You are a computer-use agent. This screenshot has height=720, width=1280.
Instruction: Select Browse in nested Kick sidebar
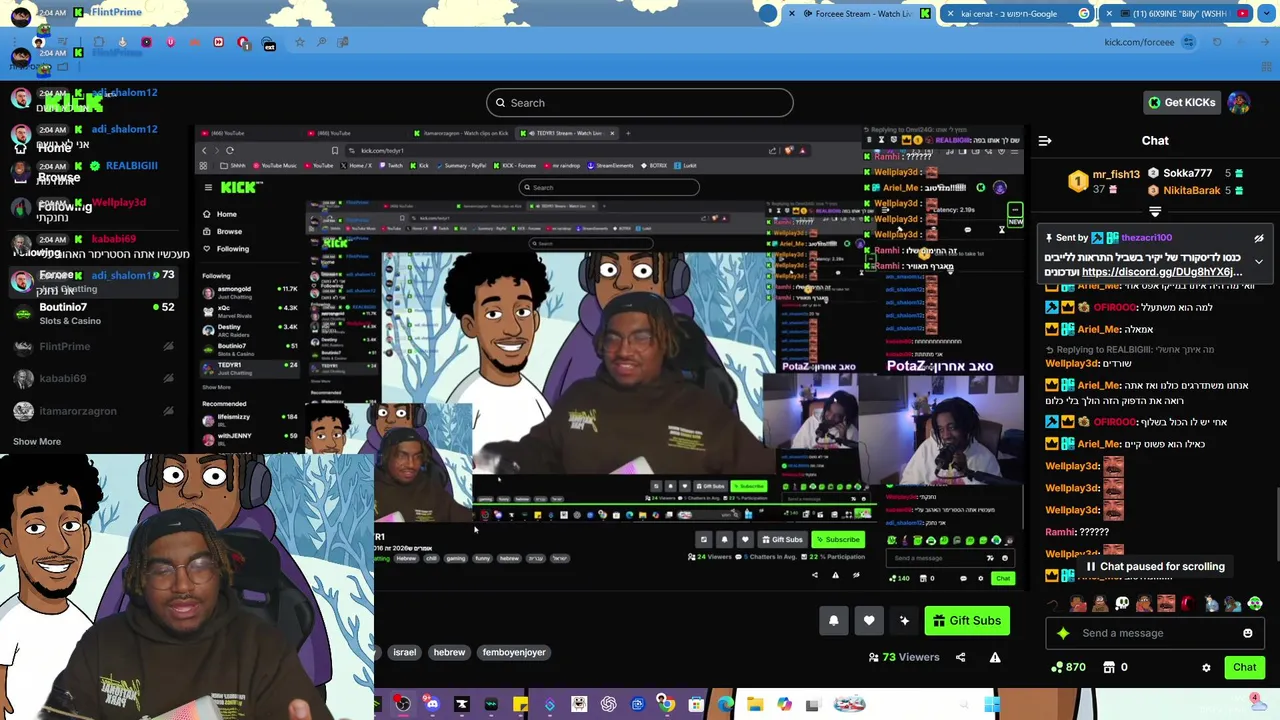[x=222, y=231]
